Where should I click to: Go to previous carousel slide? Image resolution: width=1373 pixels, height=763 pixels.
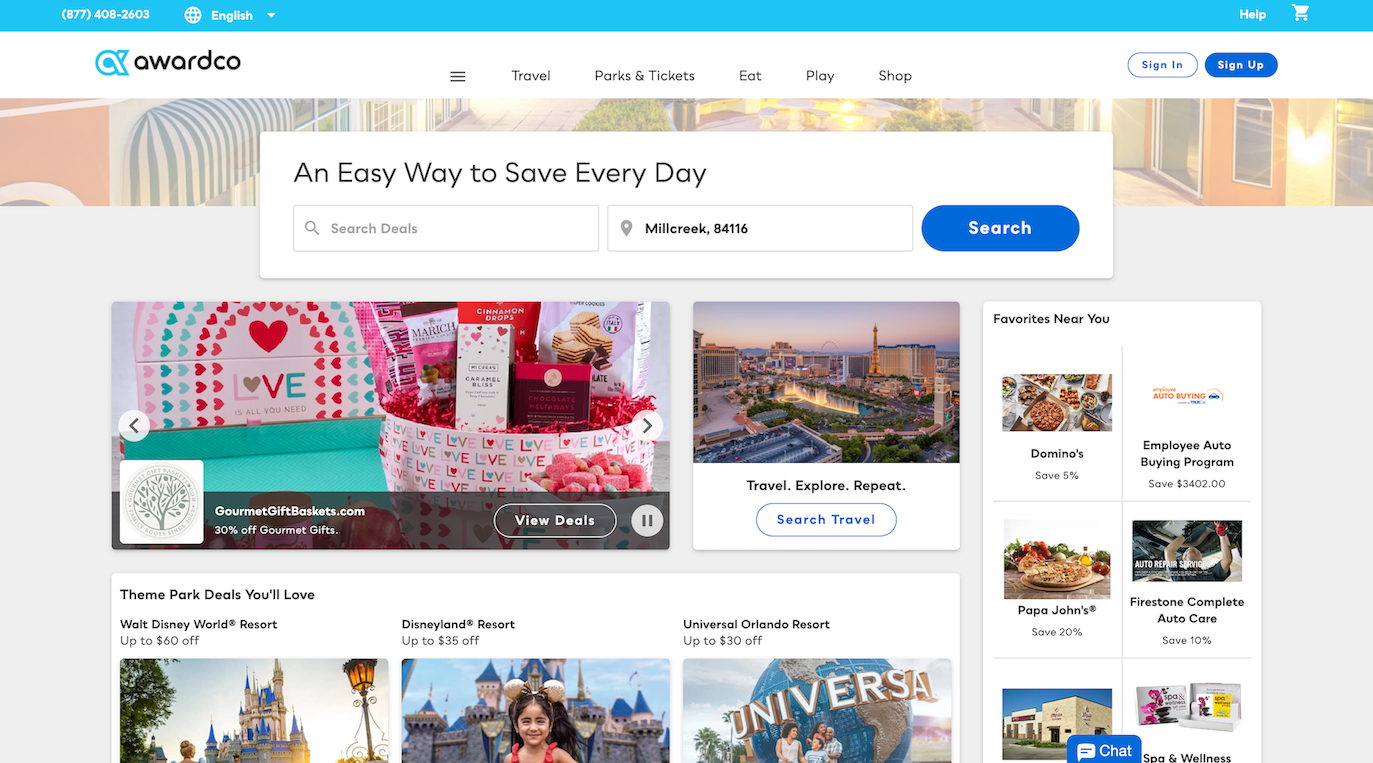[x=134, y=425]
